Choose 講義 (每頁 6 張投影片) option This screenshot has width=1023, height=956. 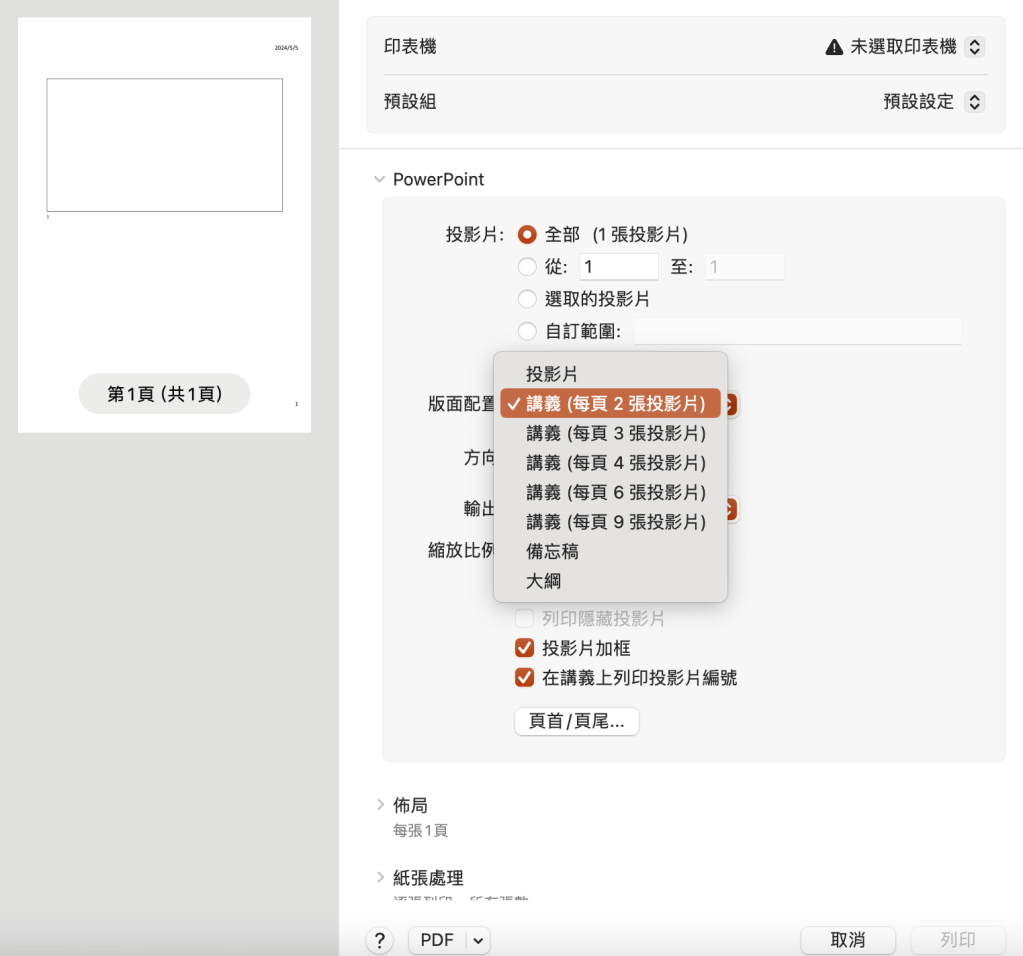tap(616, 492)
